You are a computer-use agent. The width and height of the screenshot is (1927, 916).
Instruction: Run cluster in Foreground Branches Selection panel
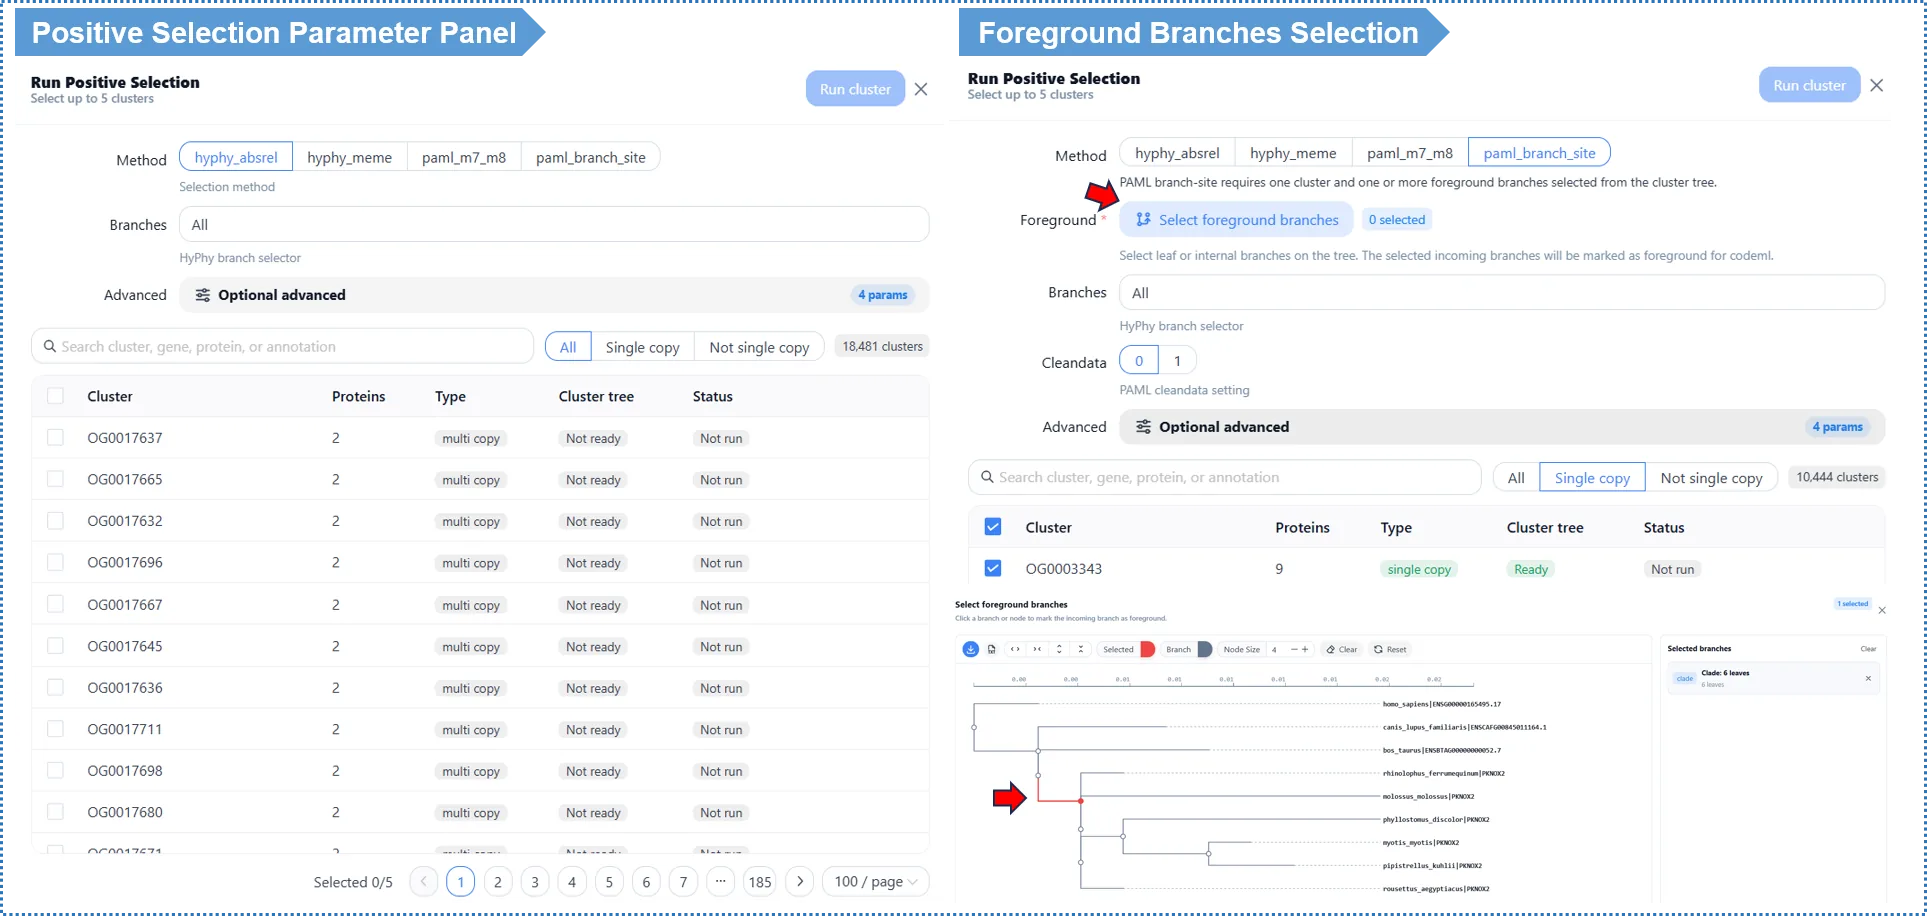click(x=1809, y=85)
